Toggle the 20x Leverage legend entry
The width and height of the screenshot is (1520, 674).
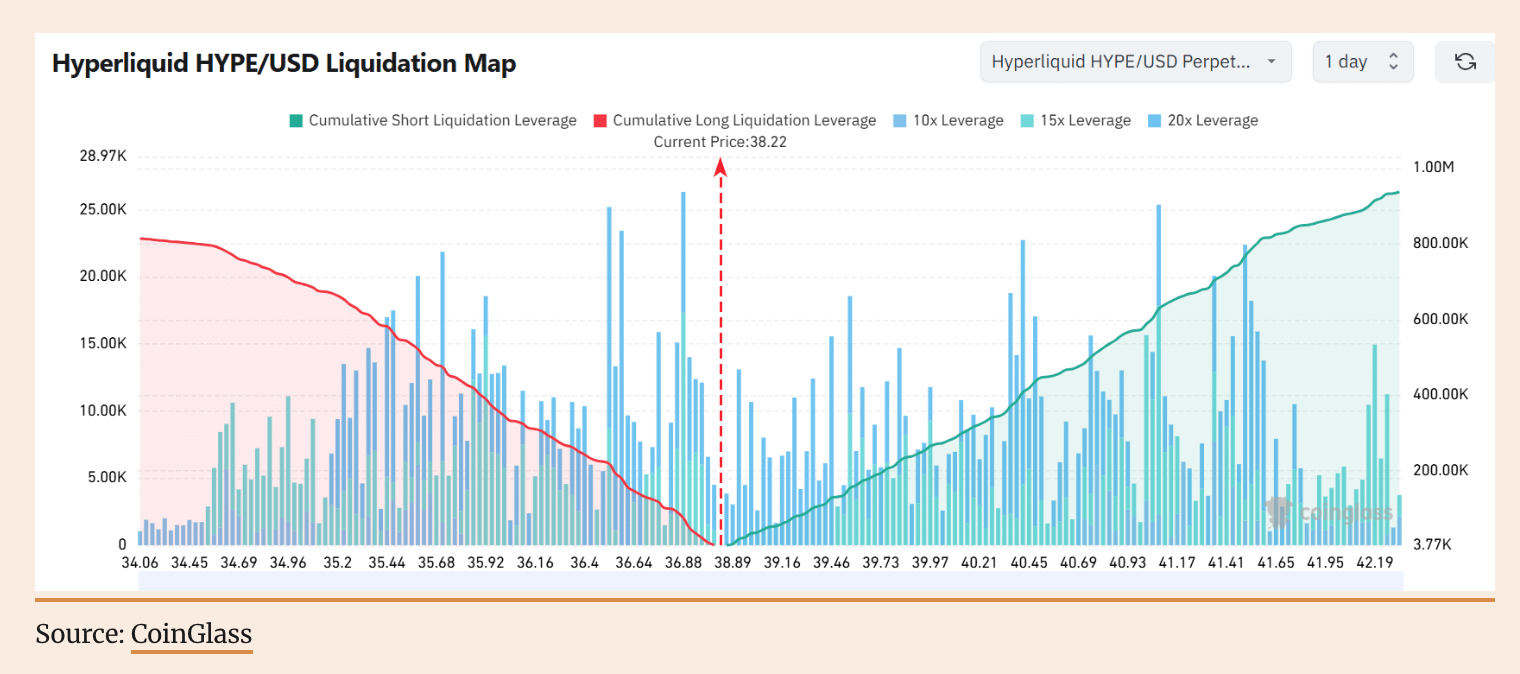point(1203,121)
